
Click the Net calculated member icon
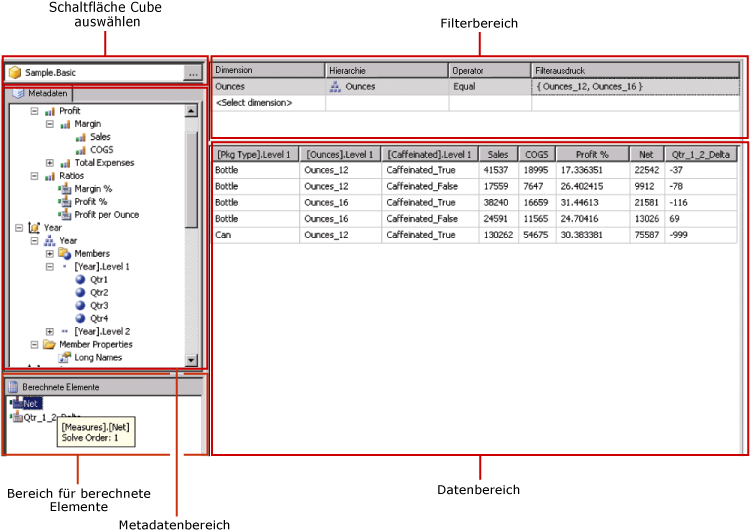click(16, 403)
